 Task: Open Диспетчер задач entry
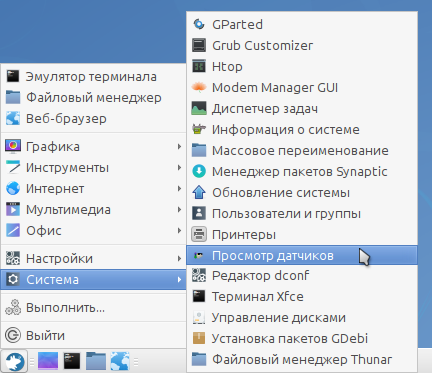coord(302,108)
